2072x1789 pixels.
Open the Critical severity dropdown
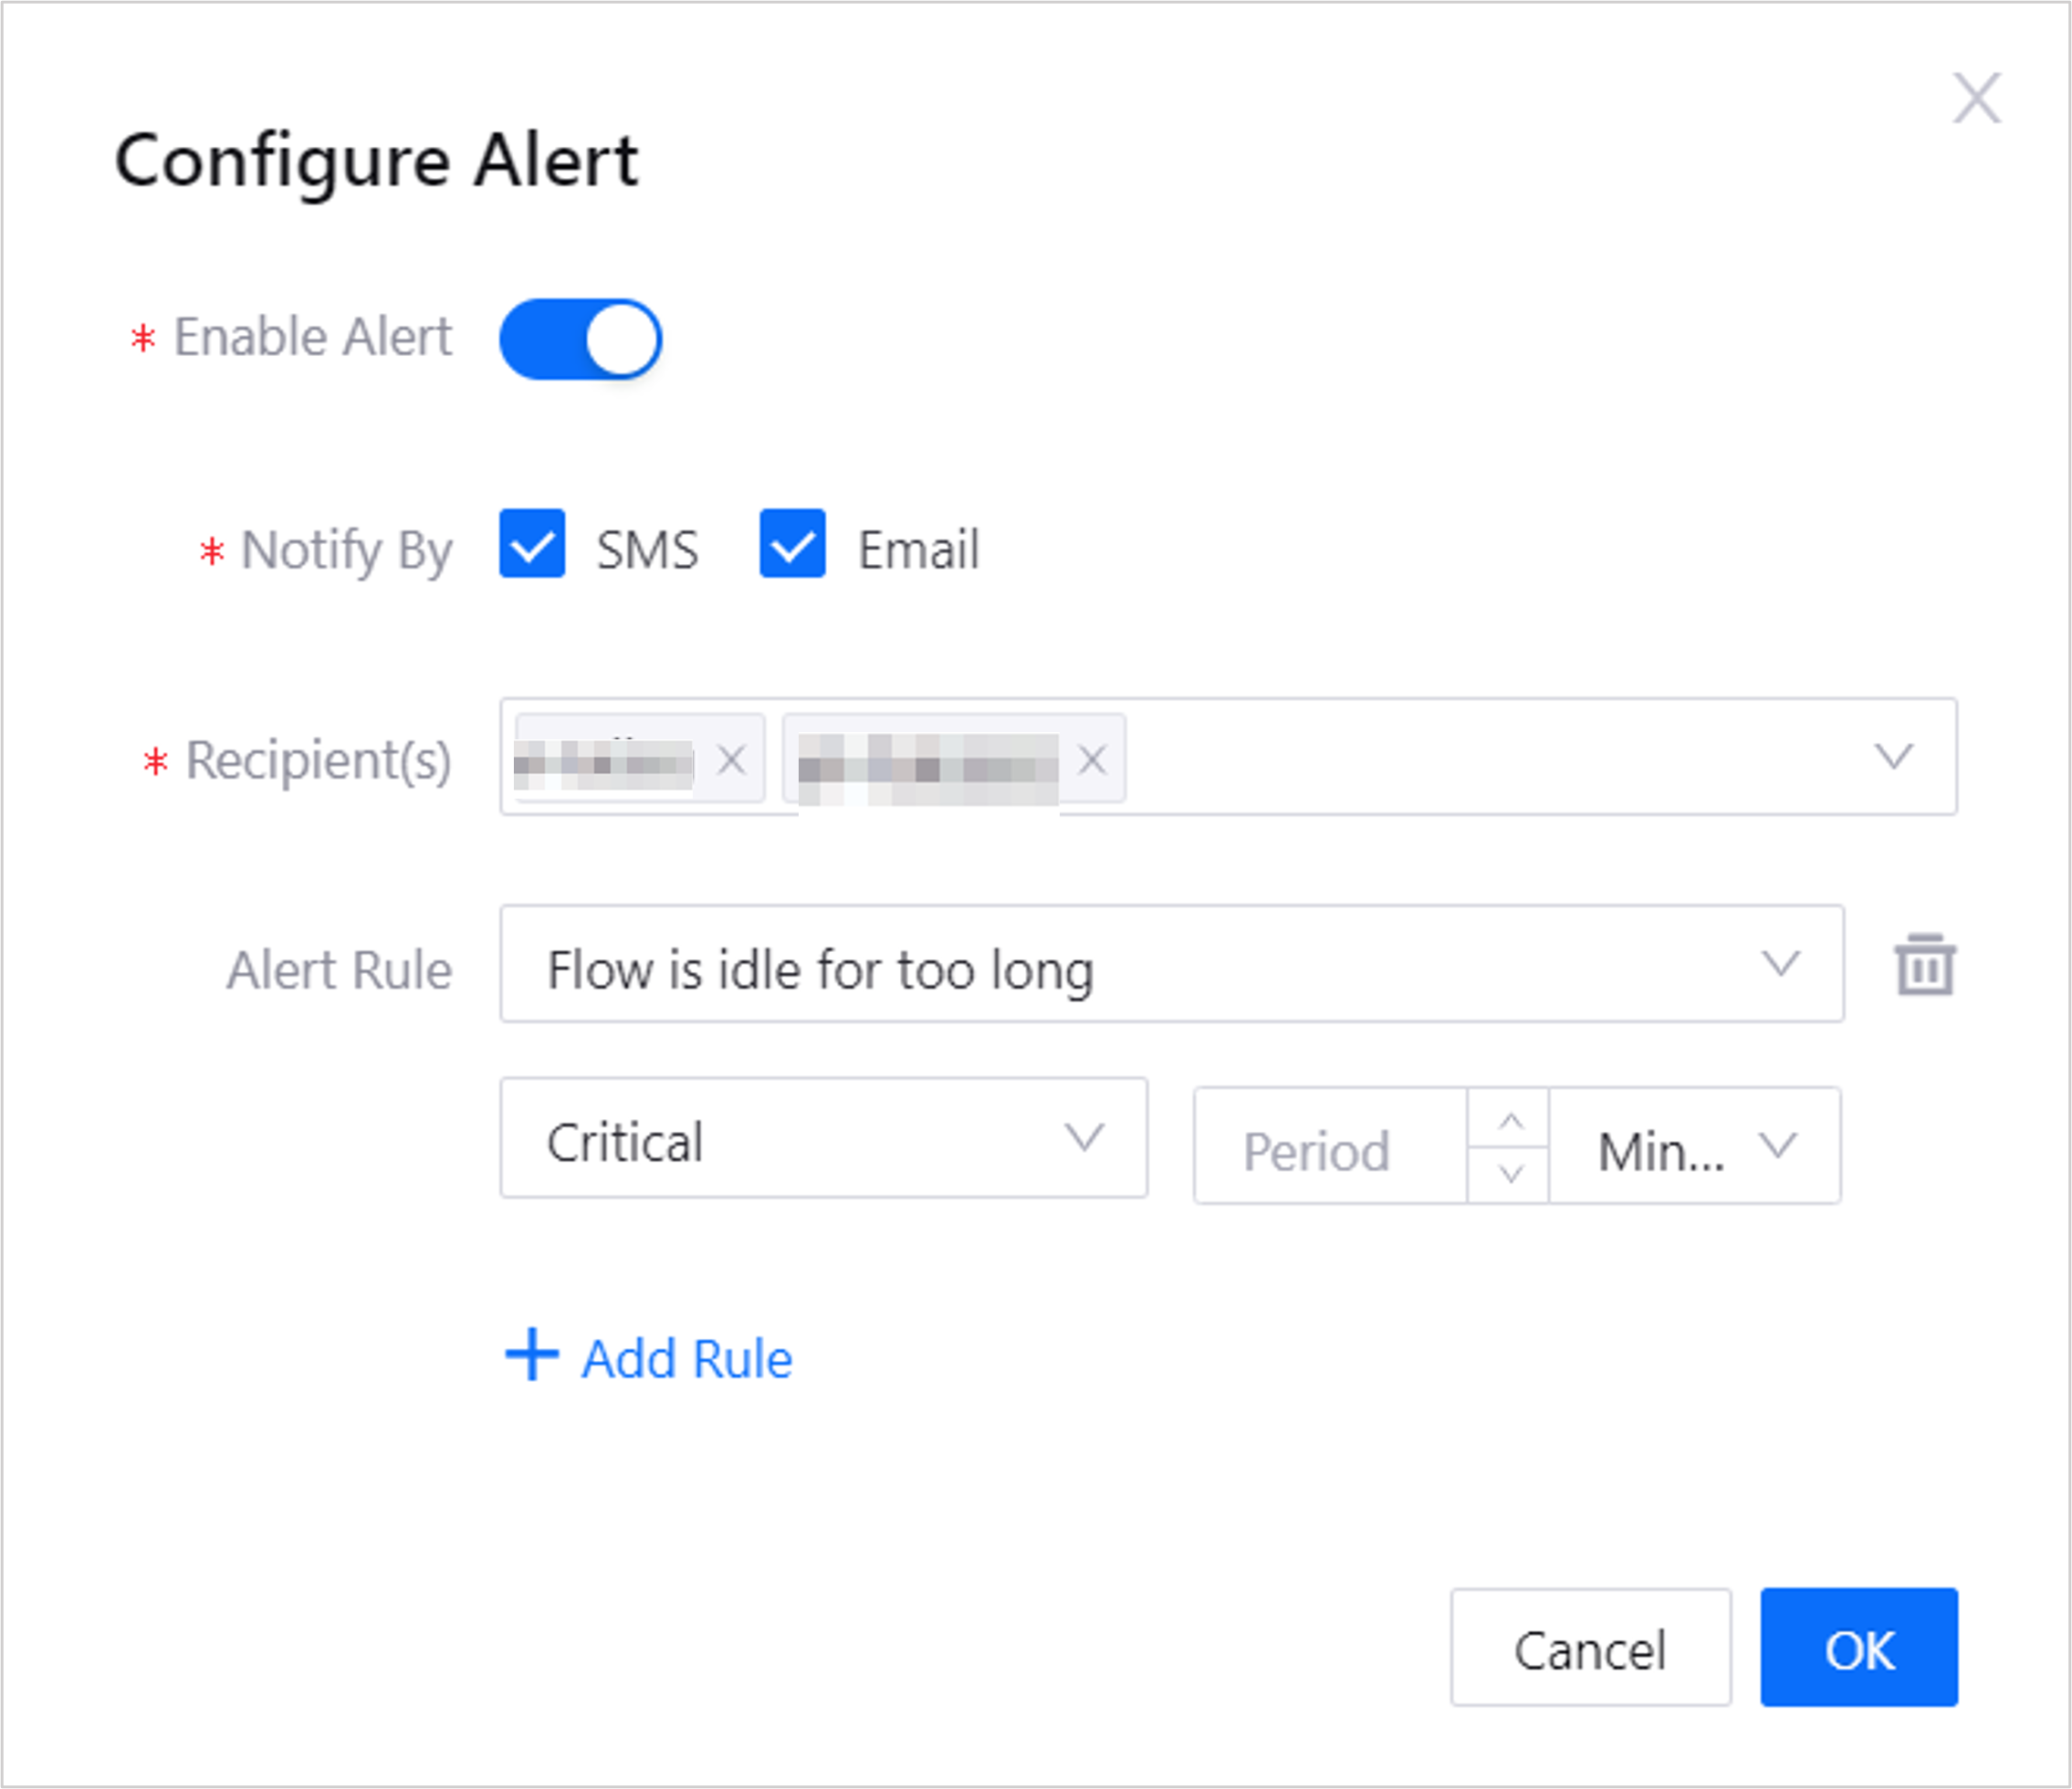click(823, 1138)
